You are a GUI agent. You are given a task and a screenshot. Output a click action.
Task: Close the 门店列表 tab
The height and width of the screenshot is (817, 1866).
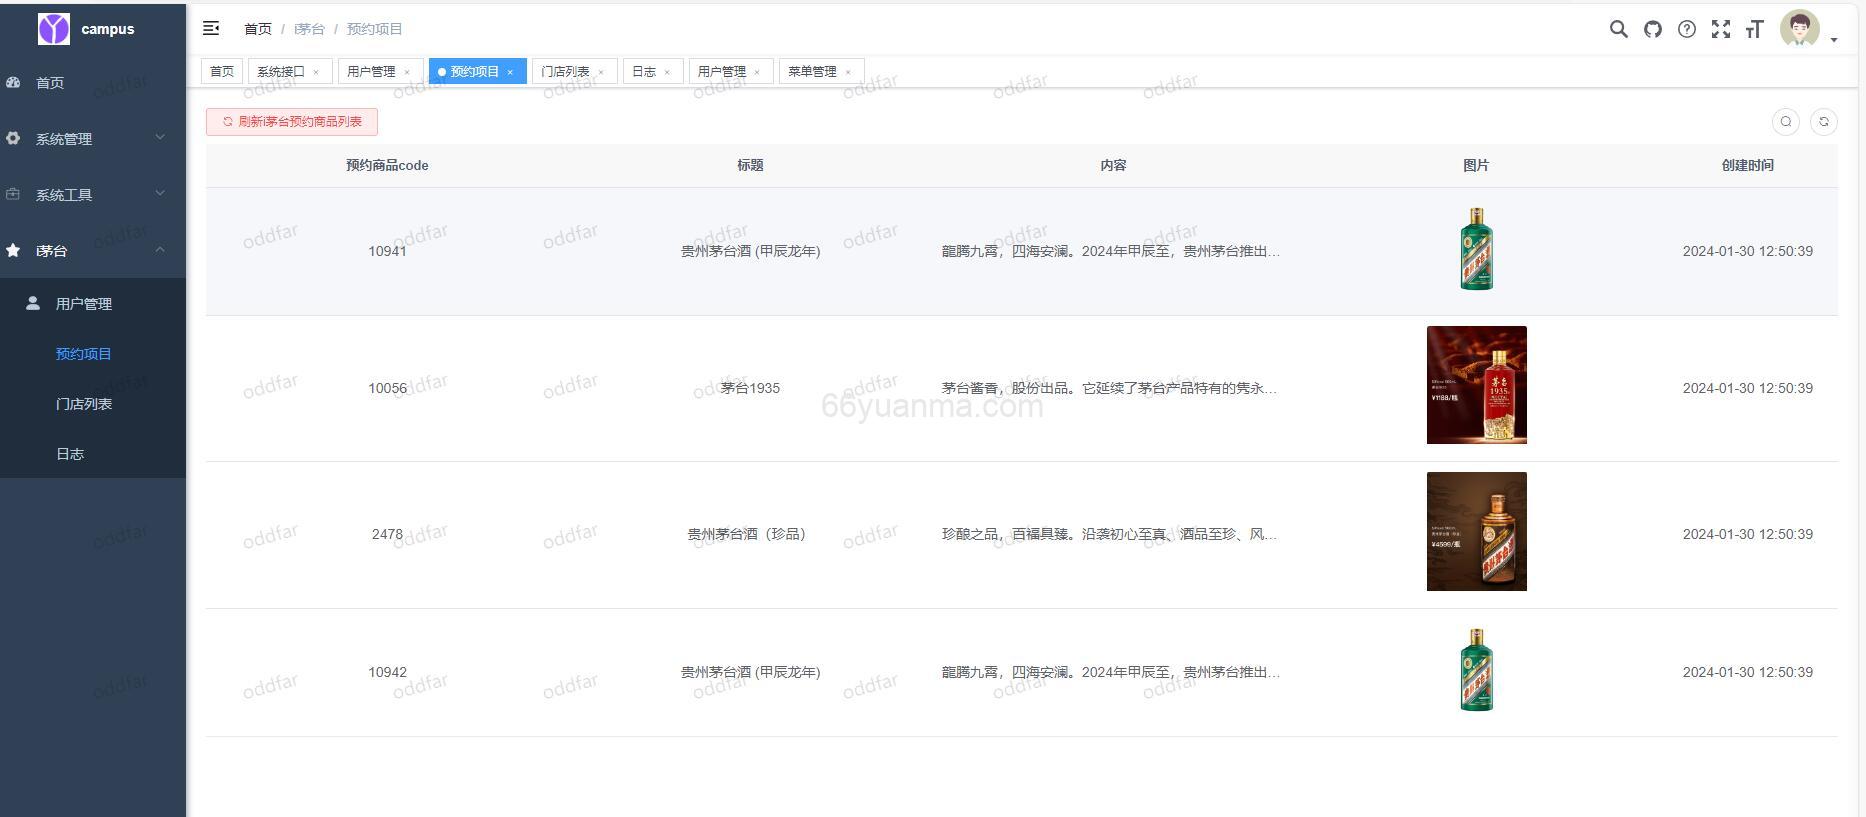pos(601,72)
